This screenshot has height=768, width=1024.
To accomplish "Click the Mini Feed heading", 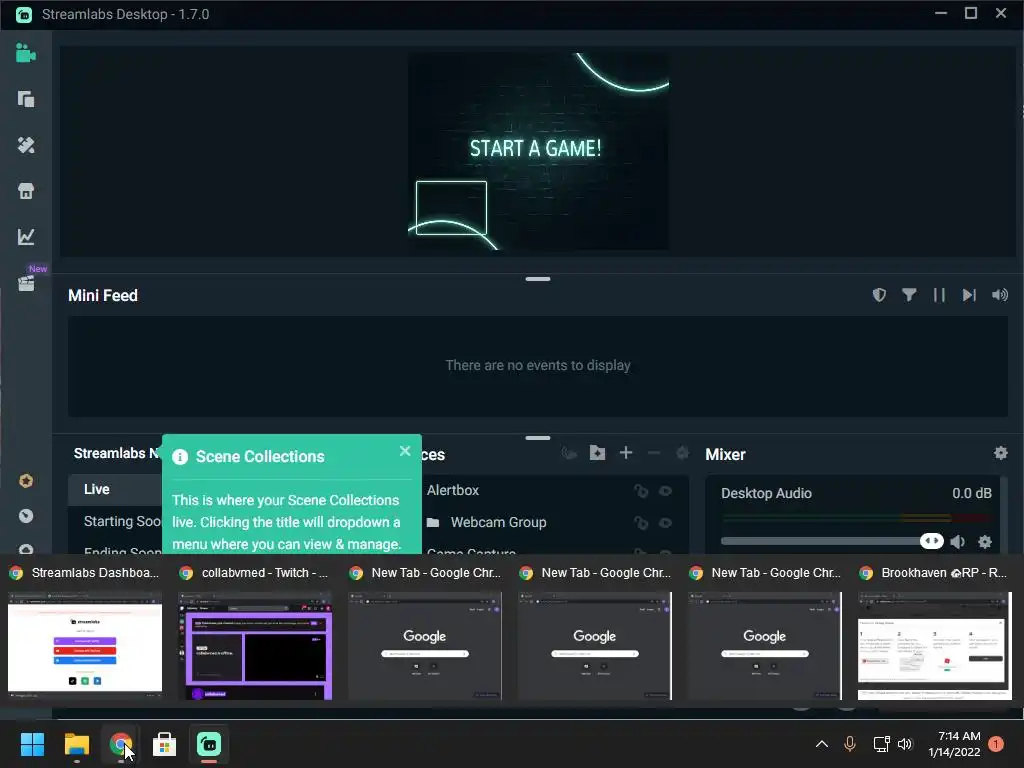I will [103, 295].
